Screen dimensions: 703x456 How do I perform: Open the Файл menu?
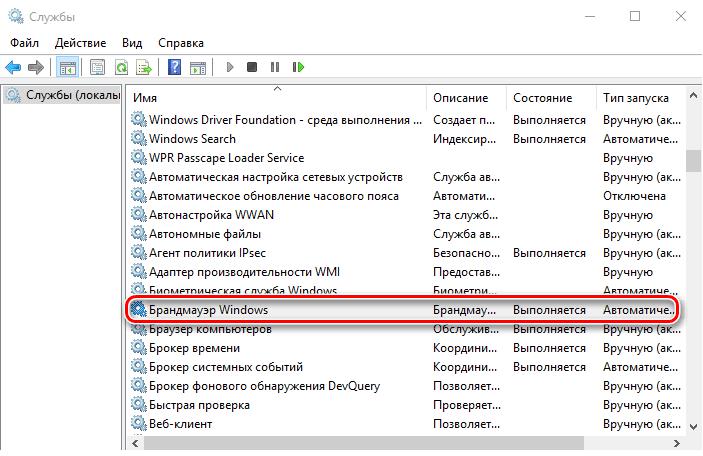(x=25, y=43)
